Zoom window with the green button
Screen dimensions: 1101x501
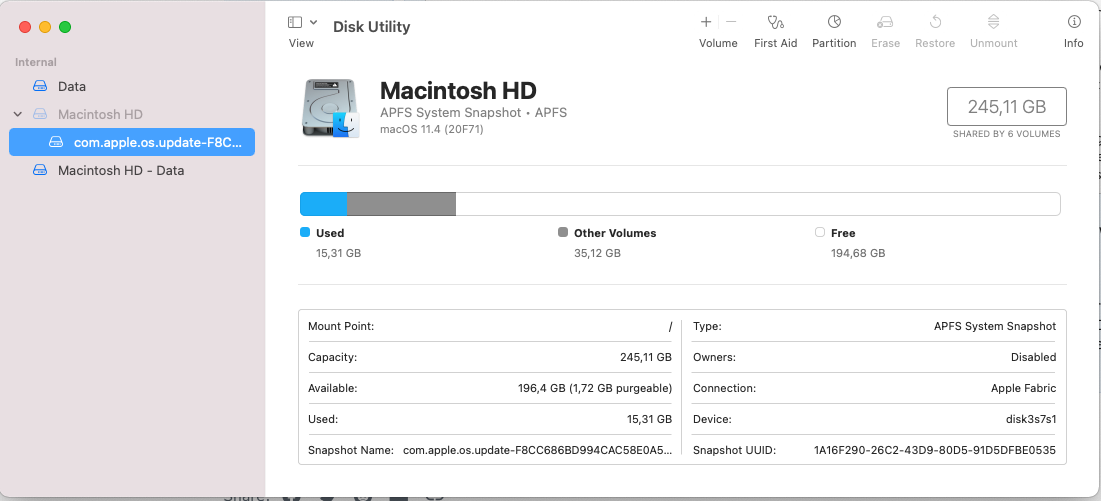coord(65,27)
